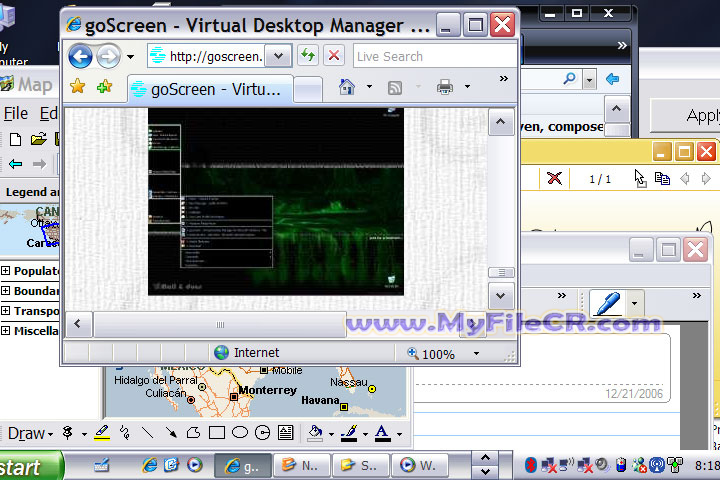The image size is (720, 480).
Task: Select the Line drawing tool
Action: coord(147,433)
